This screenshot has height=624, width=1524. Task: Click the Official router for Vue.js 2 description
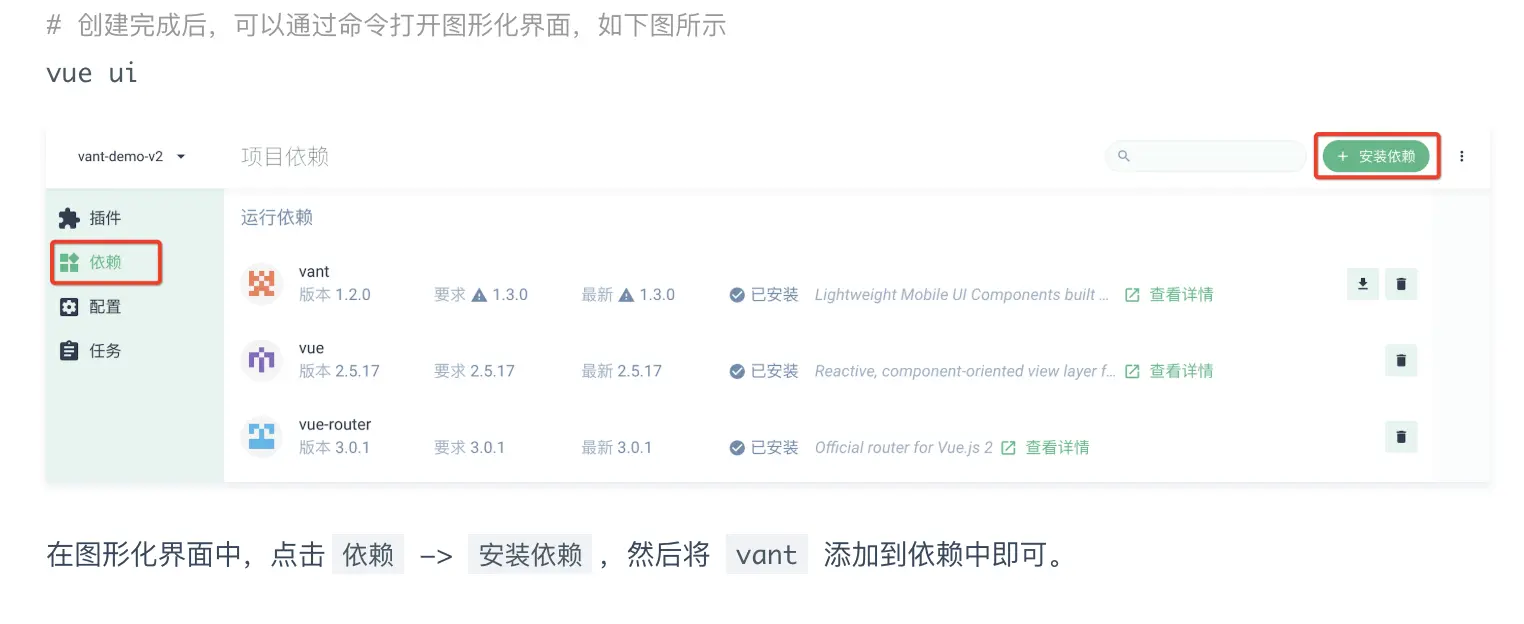(x=904, y=447)
